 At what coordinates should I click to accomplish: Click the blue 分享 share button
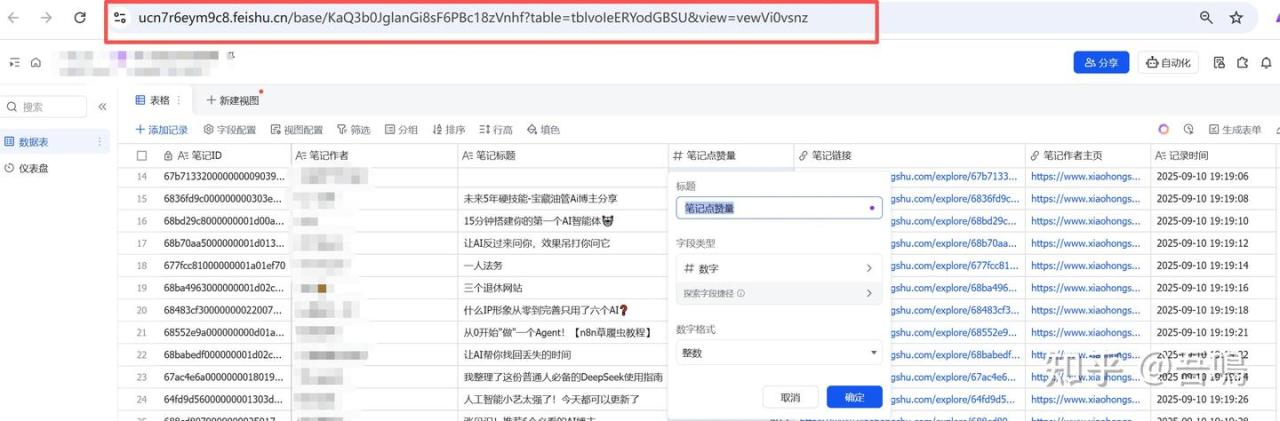pos(1101,62)
